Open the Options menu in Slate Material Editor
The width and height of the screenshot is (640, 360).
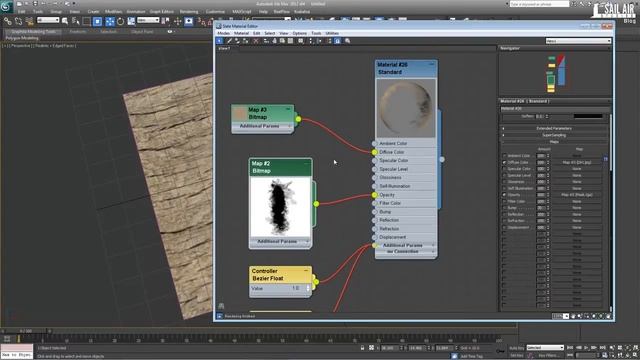[299, 33]
